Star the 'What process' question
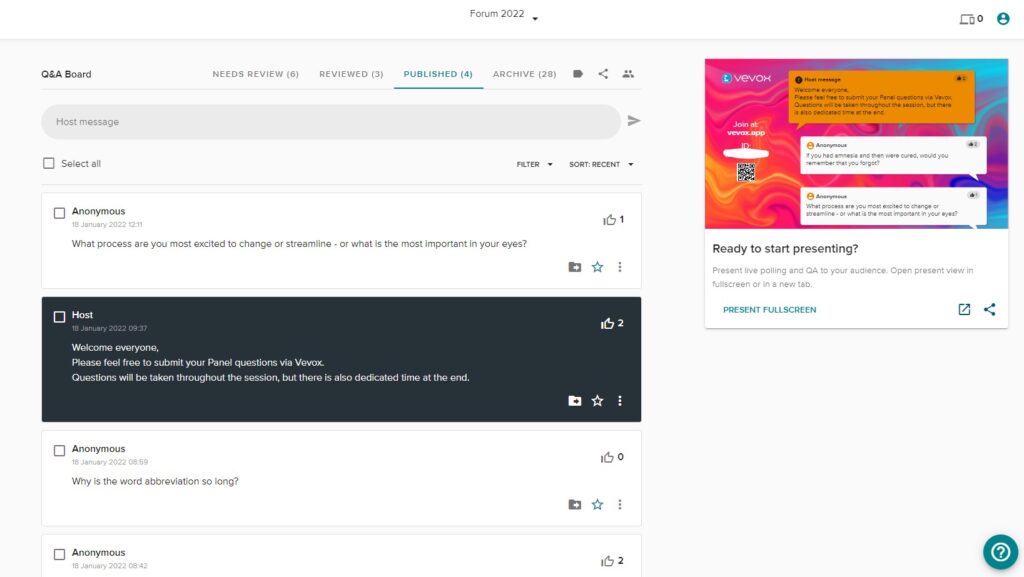Screen dimensions: 1024x577 coord(598,267)
